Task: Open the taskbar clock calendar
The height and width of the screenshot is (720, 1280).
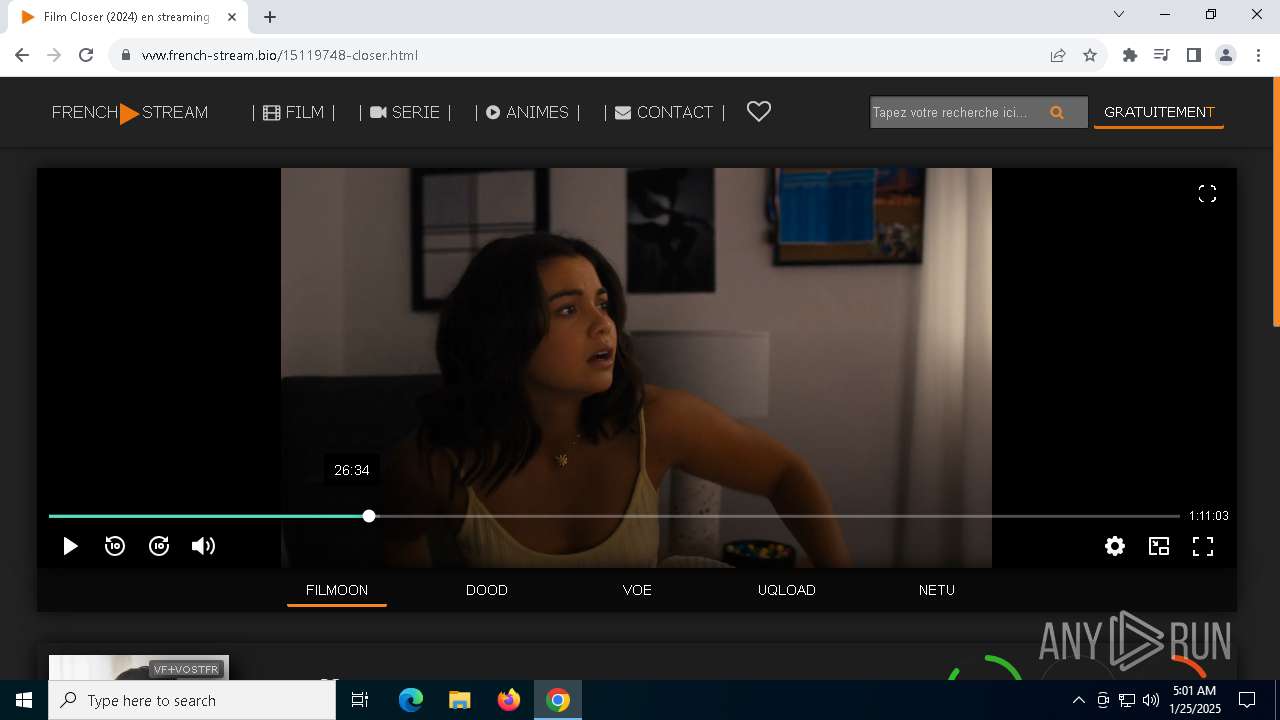Action: (1195, 700)
